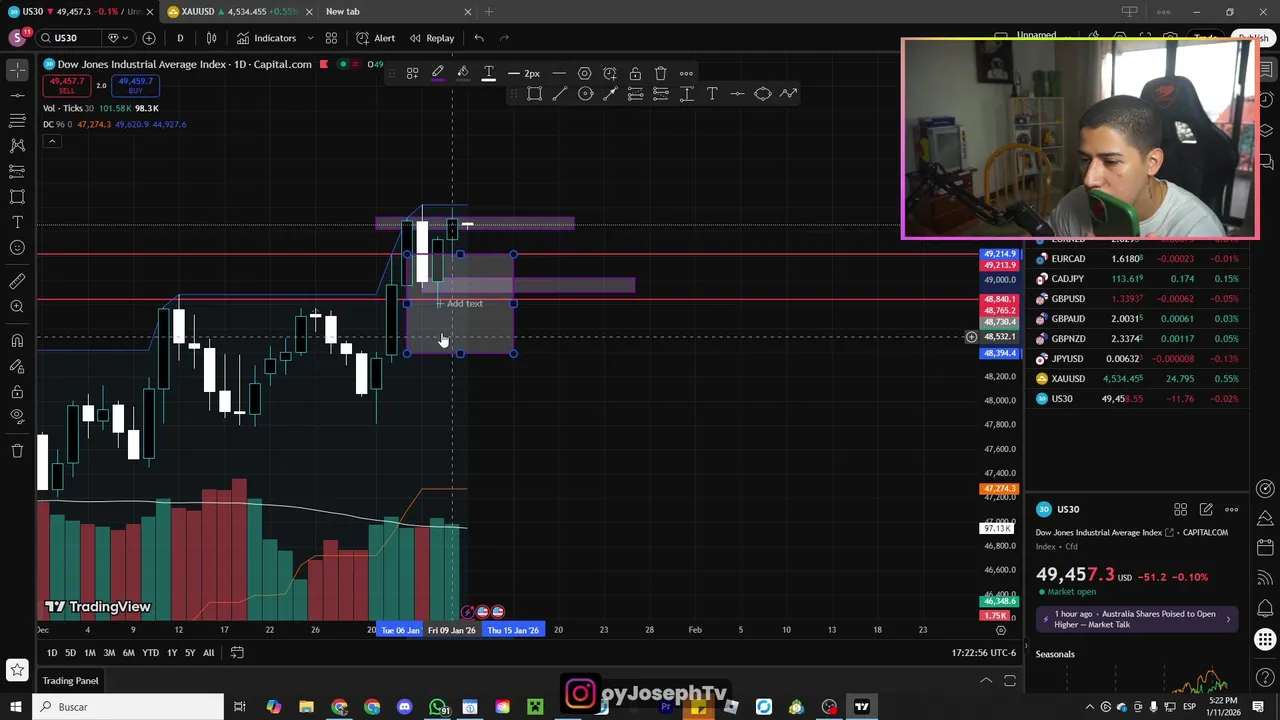
Task: Select the rectangle tool in favorites bar
Action: tap(534, 94)
